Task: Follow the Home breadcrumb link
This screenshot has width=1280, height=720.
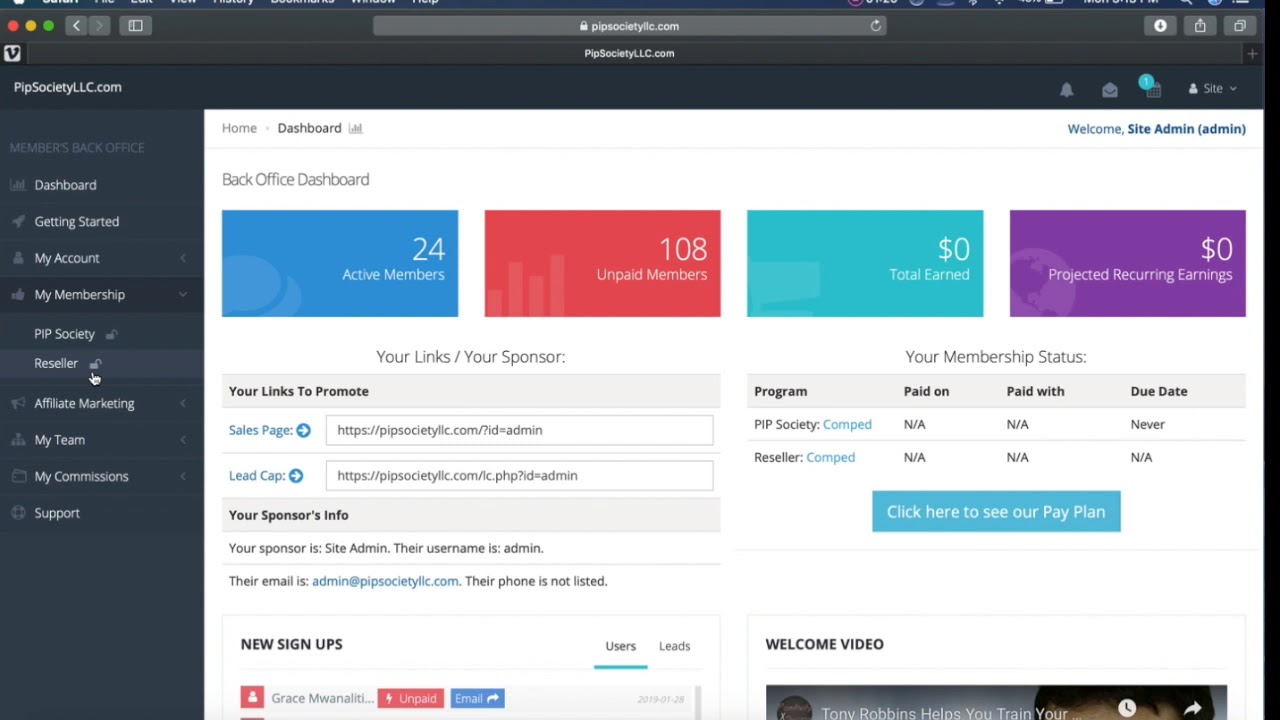Action: [x=239, y=128]
